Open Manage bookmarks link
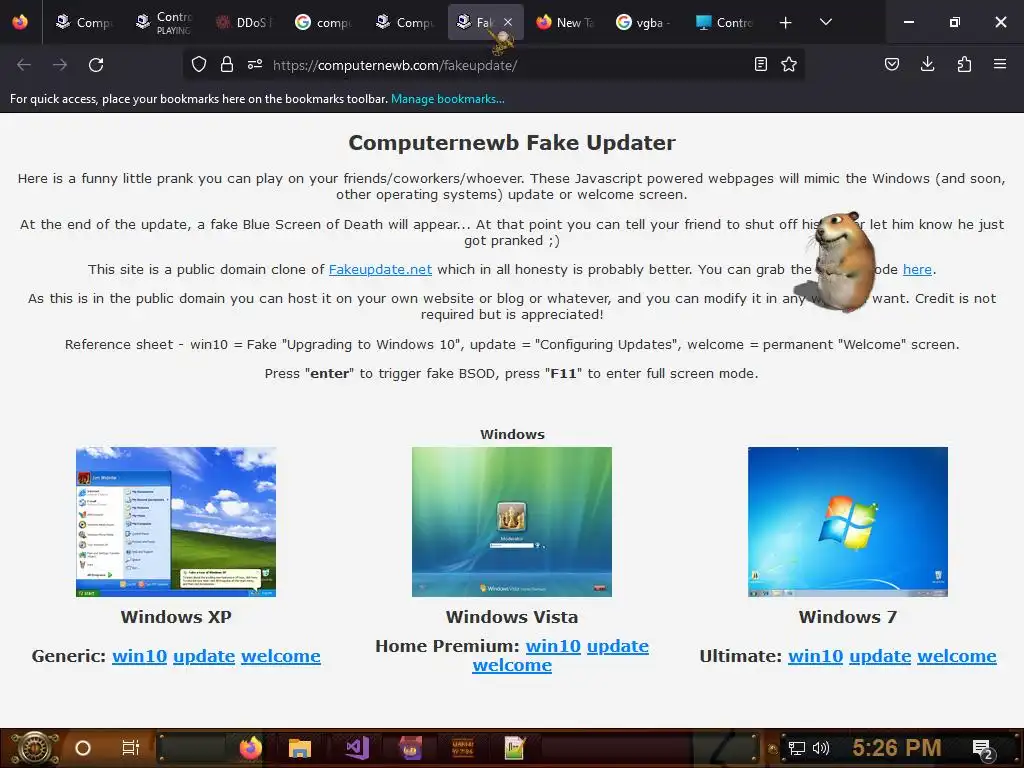 [x=447, y=99]
